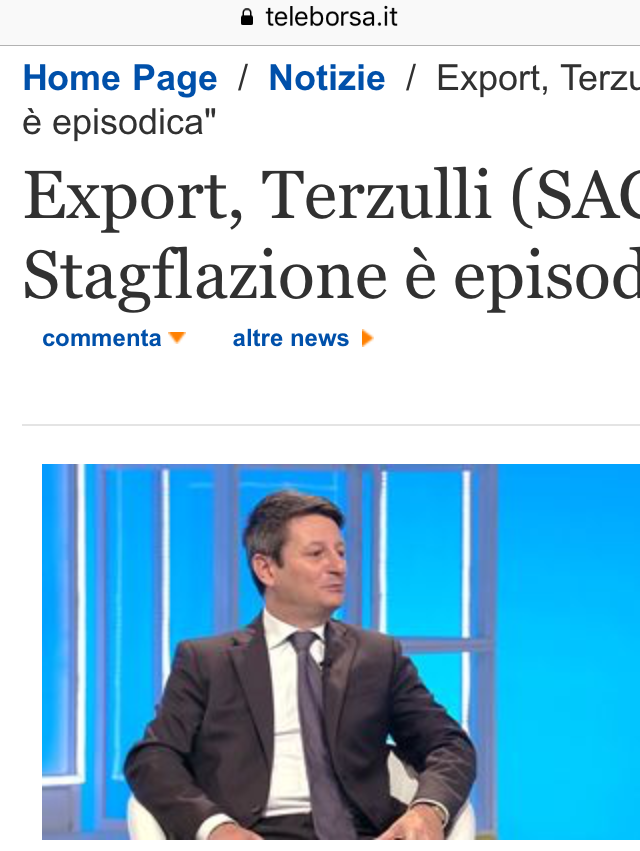This screenshot has height=851, width=640.
Task: Click the breadcrumb text "è episodica"
Action: [119, 123]
